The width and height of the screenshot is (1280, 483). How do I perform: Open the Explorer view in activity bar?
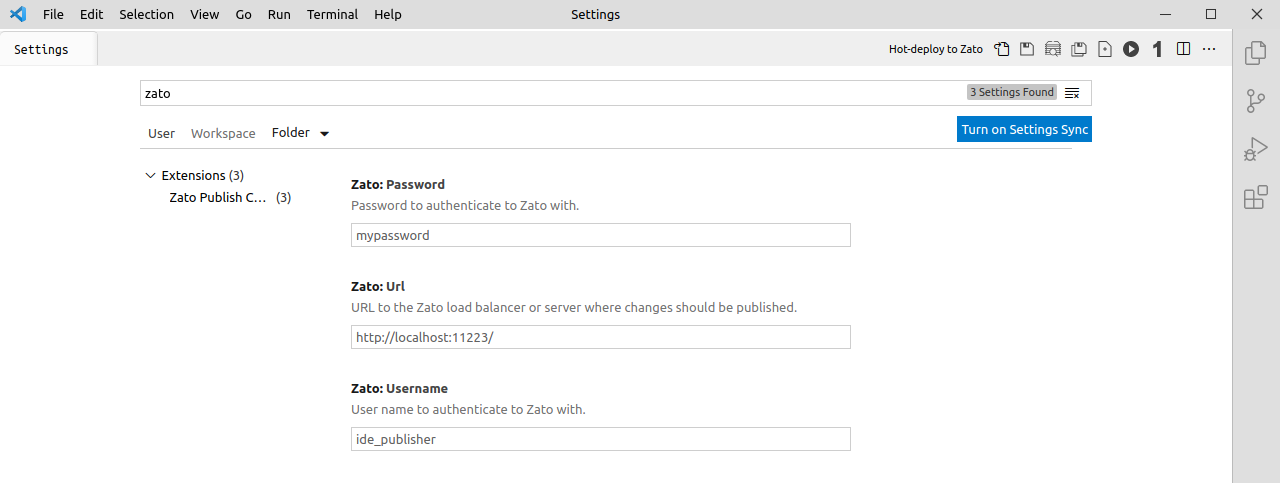[1255, 53]
